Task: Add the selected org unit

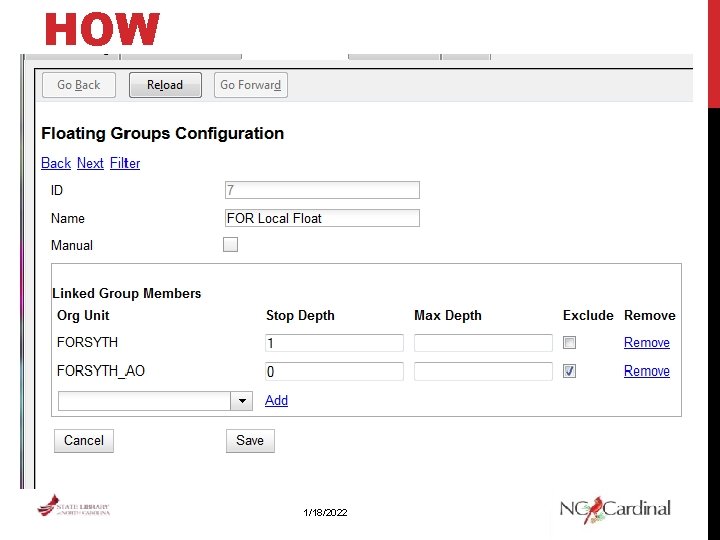Action: pyautogui.click(x=276, y=400)
